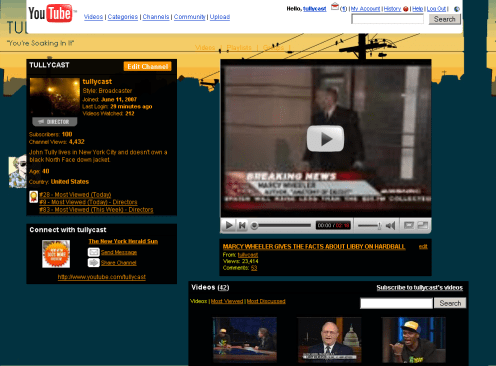496x366 pixels.
Task: Click Search button in Videos section
Action: click(450, 303)
